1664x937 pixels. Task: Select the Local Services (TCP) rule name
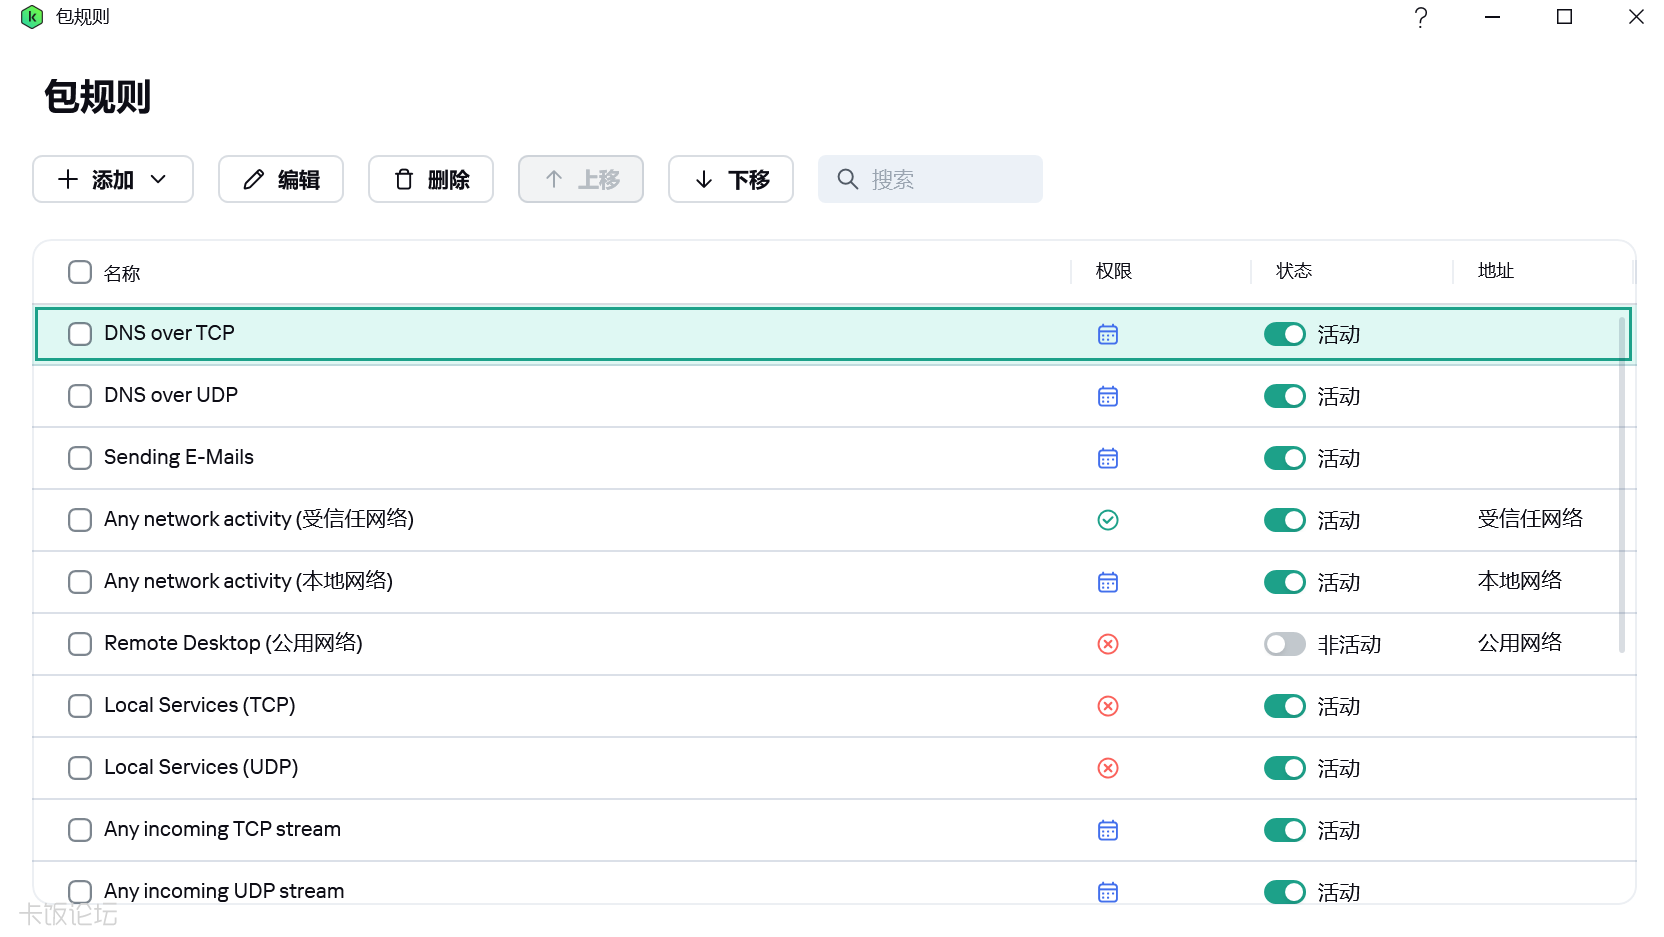pyautogui.click(x=200, y=705)
